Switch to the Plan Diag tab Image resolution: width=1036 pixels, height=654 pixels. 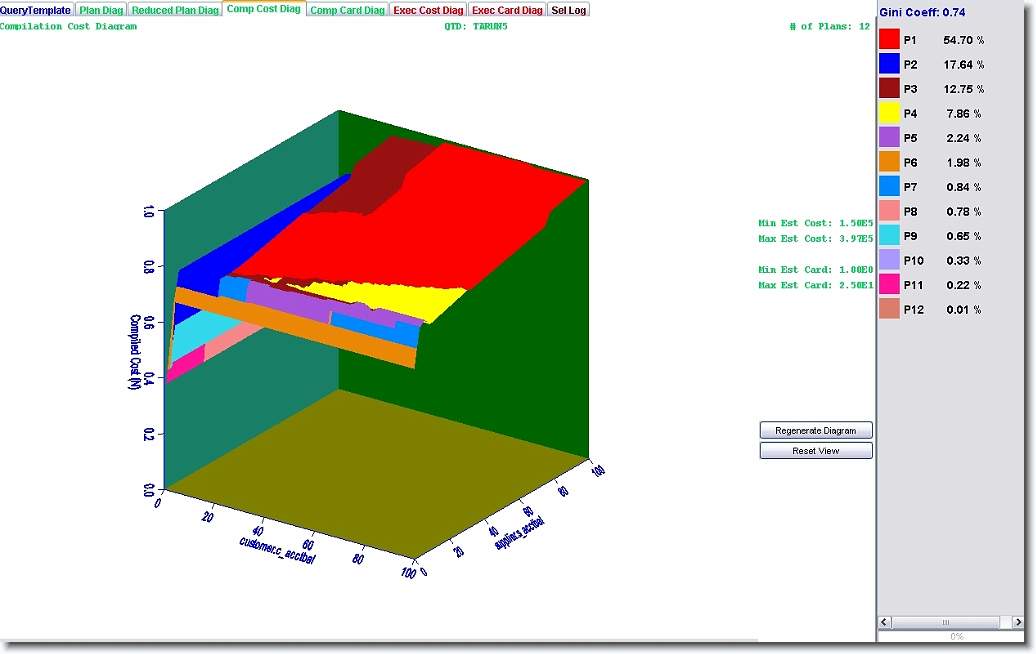(101, 10)
